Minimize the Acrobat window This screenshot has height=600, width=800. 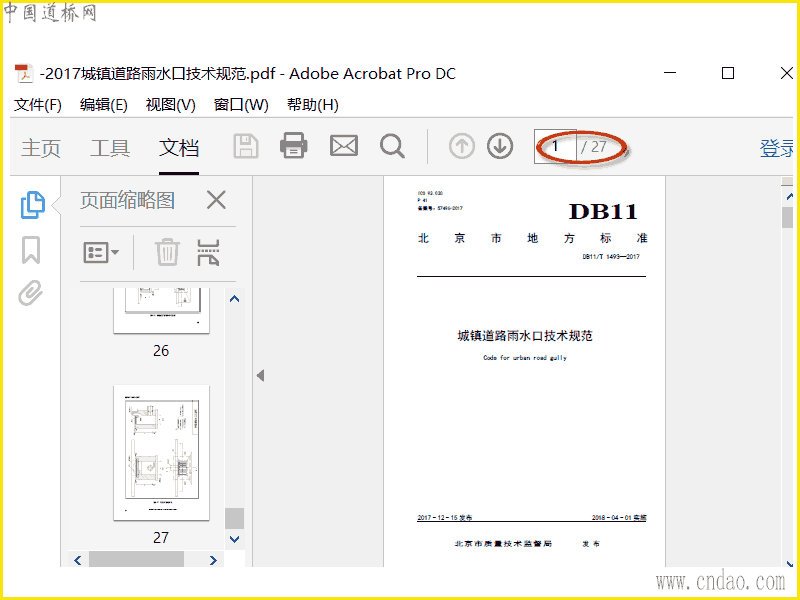670,73
